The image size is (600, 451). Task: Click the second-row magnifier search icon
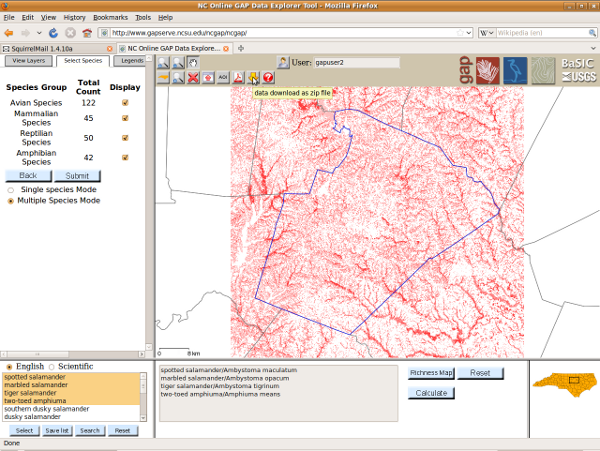point(178,78)
